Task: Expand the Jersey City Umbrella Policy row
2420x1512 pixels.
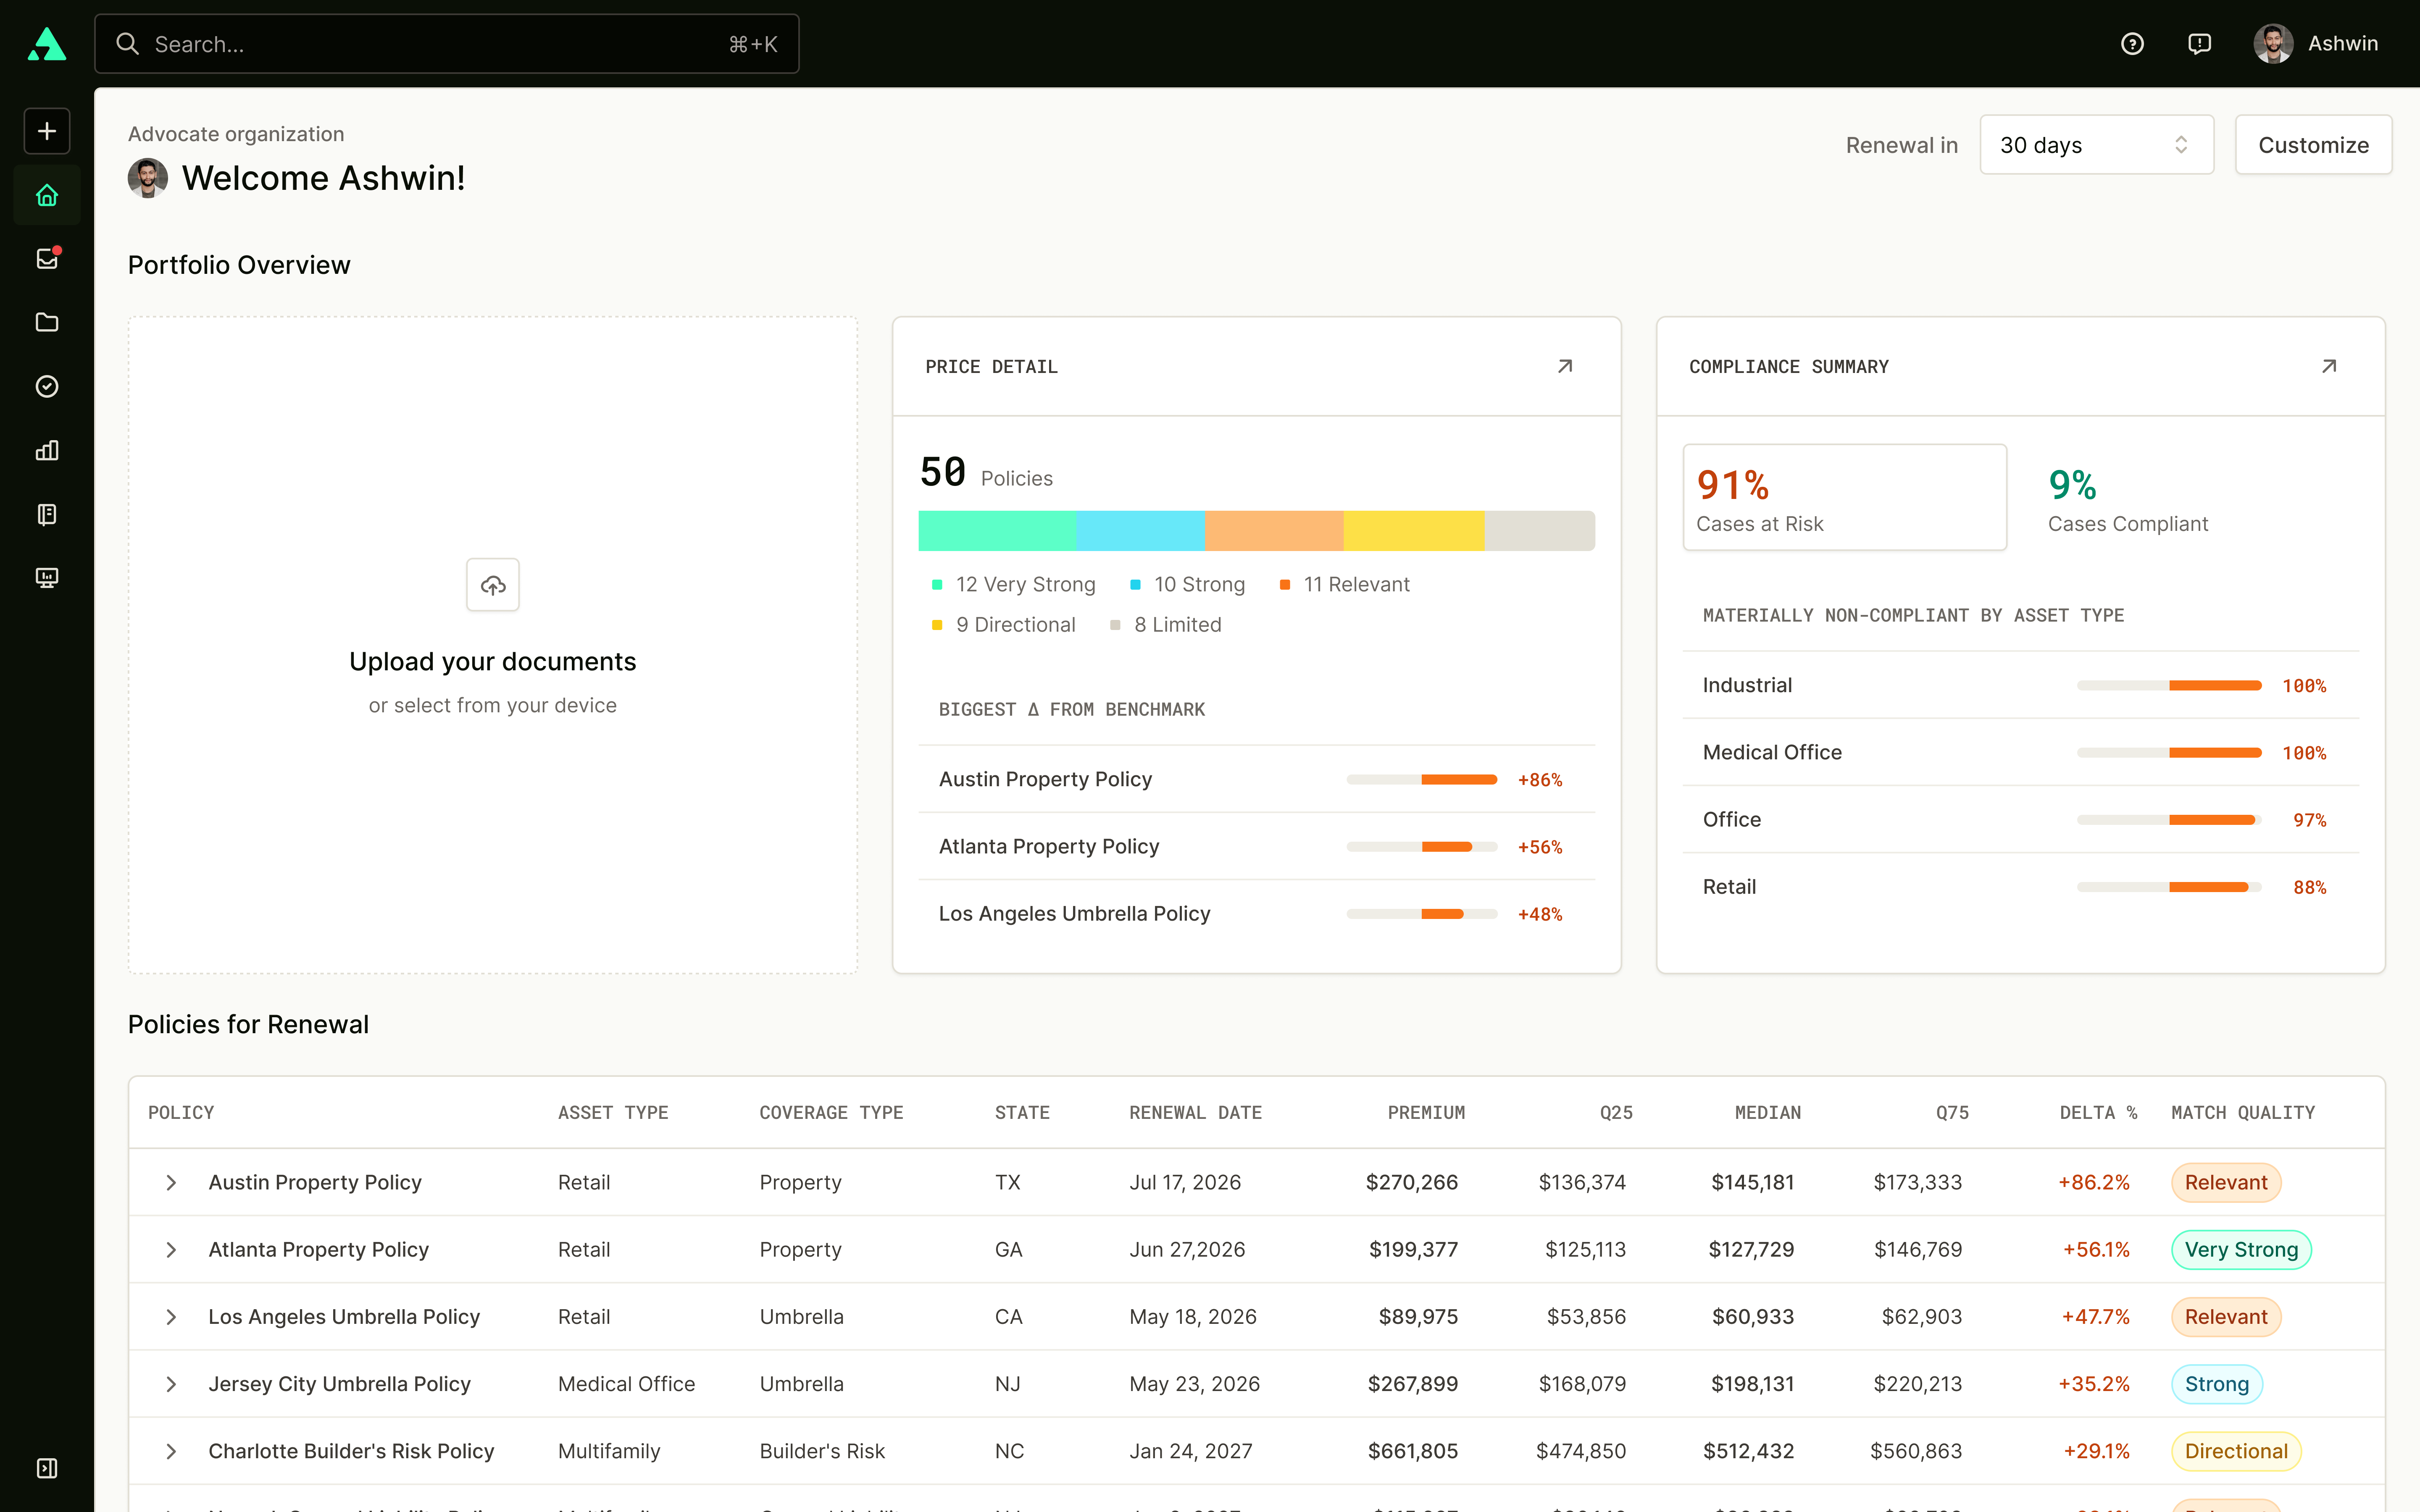Action: 171,1384
